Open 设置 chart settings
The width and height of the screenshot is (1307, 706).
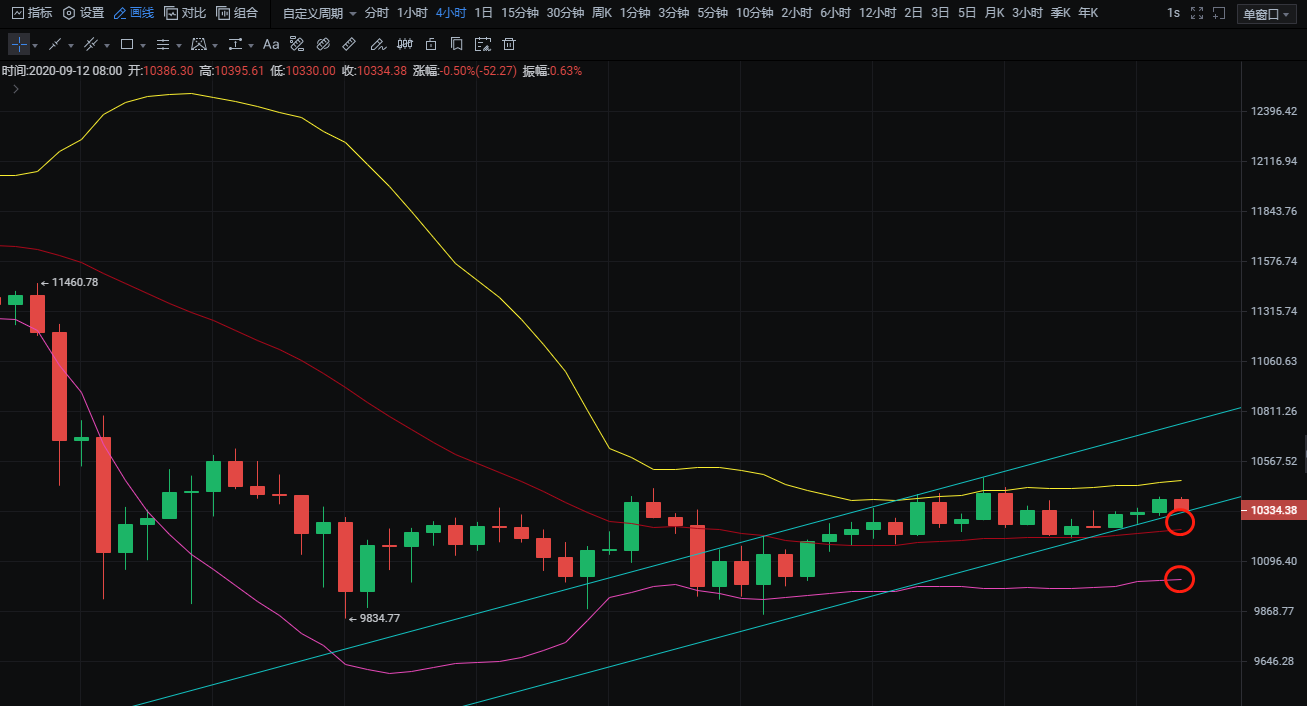83,13
